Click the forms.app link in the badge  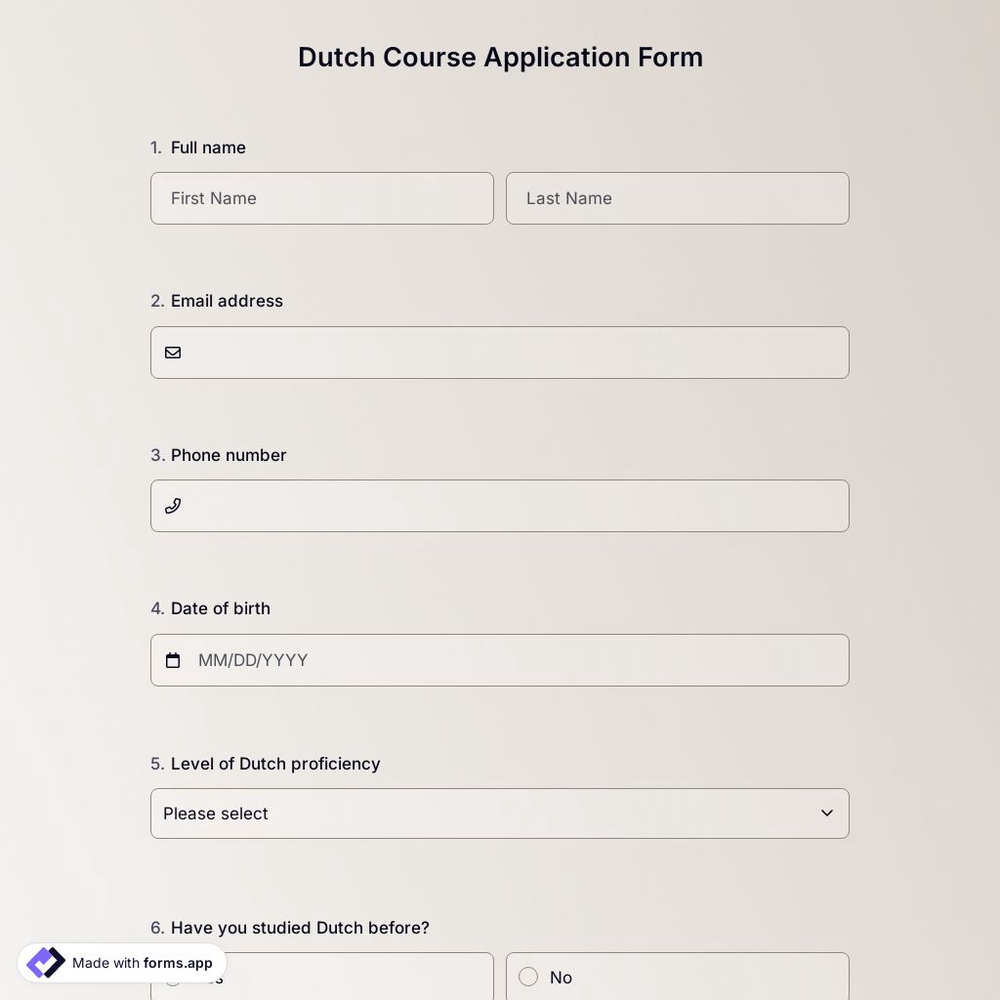pyautogui.click(x=176, y=963)
